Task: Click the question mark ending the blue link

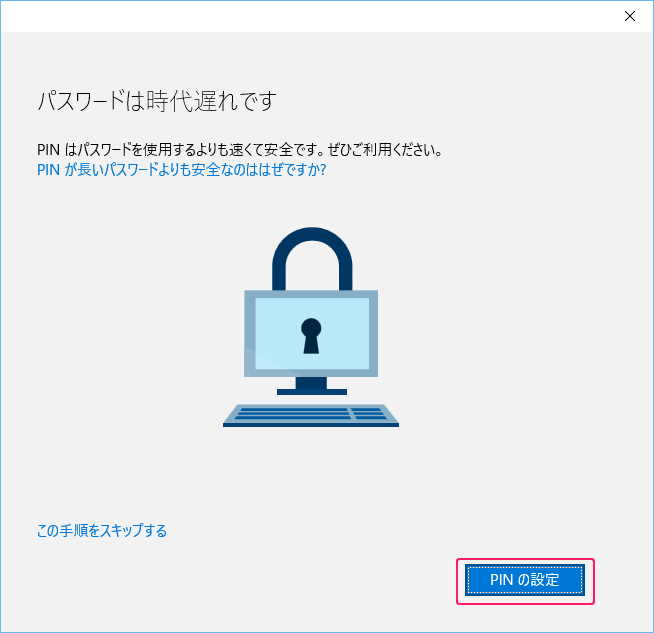Action: [322, 170]
